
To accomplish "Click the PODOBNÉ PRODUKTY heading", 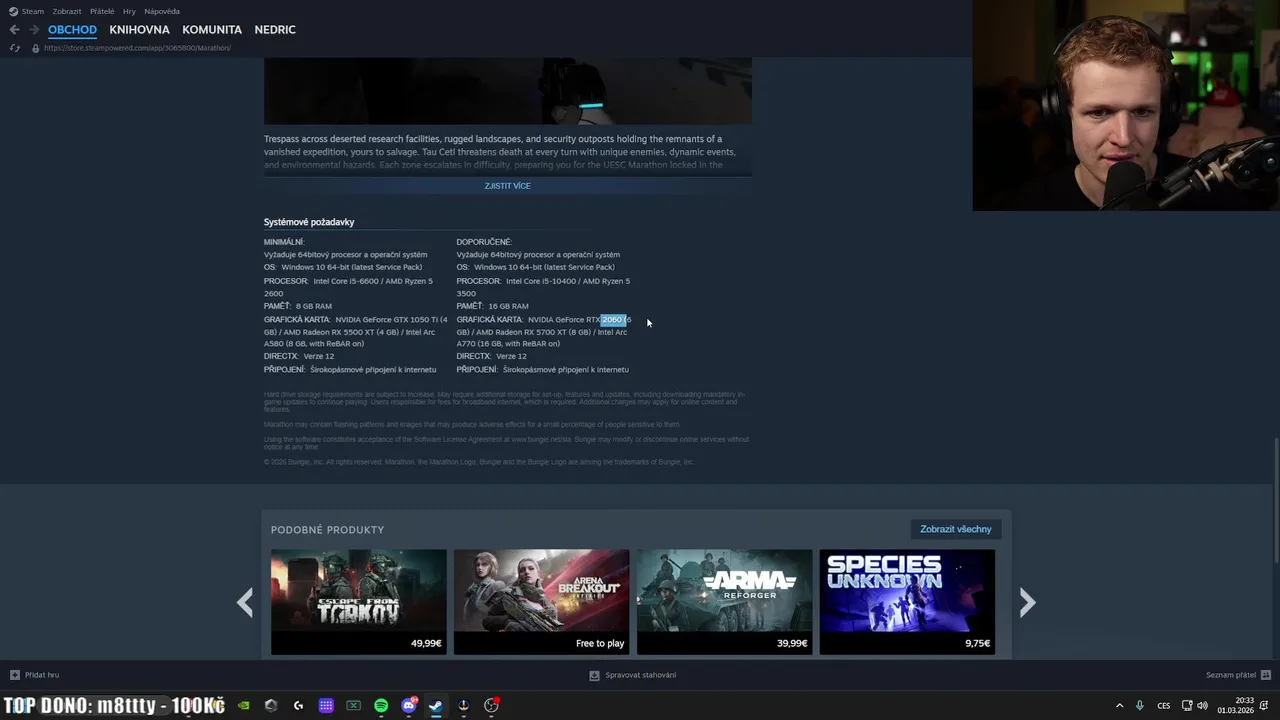I will click(327, 530).
